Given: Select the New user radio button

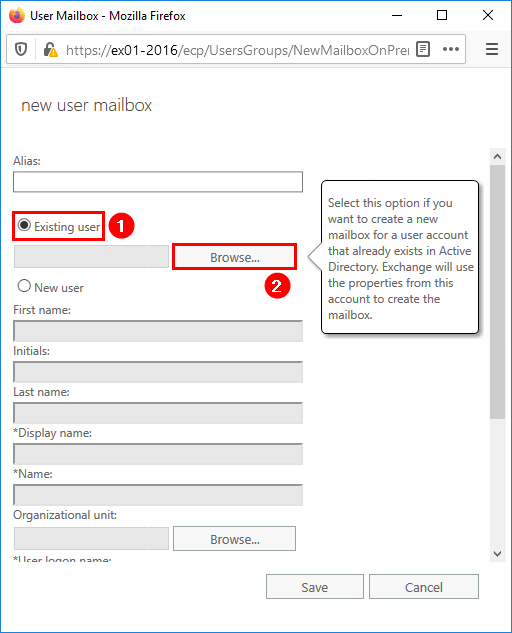Looking at the screenshot, I should 24,286.
